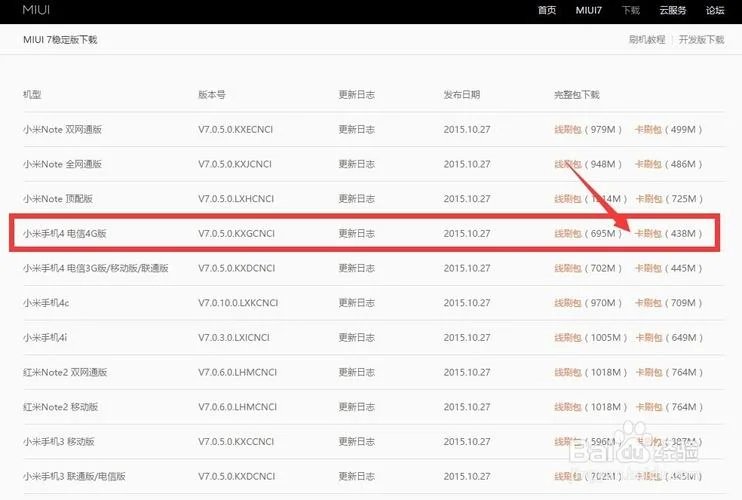742x500 pixels.
Task: Select model name 小米Note 全网通版
Action: [62, 164]
